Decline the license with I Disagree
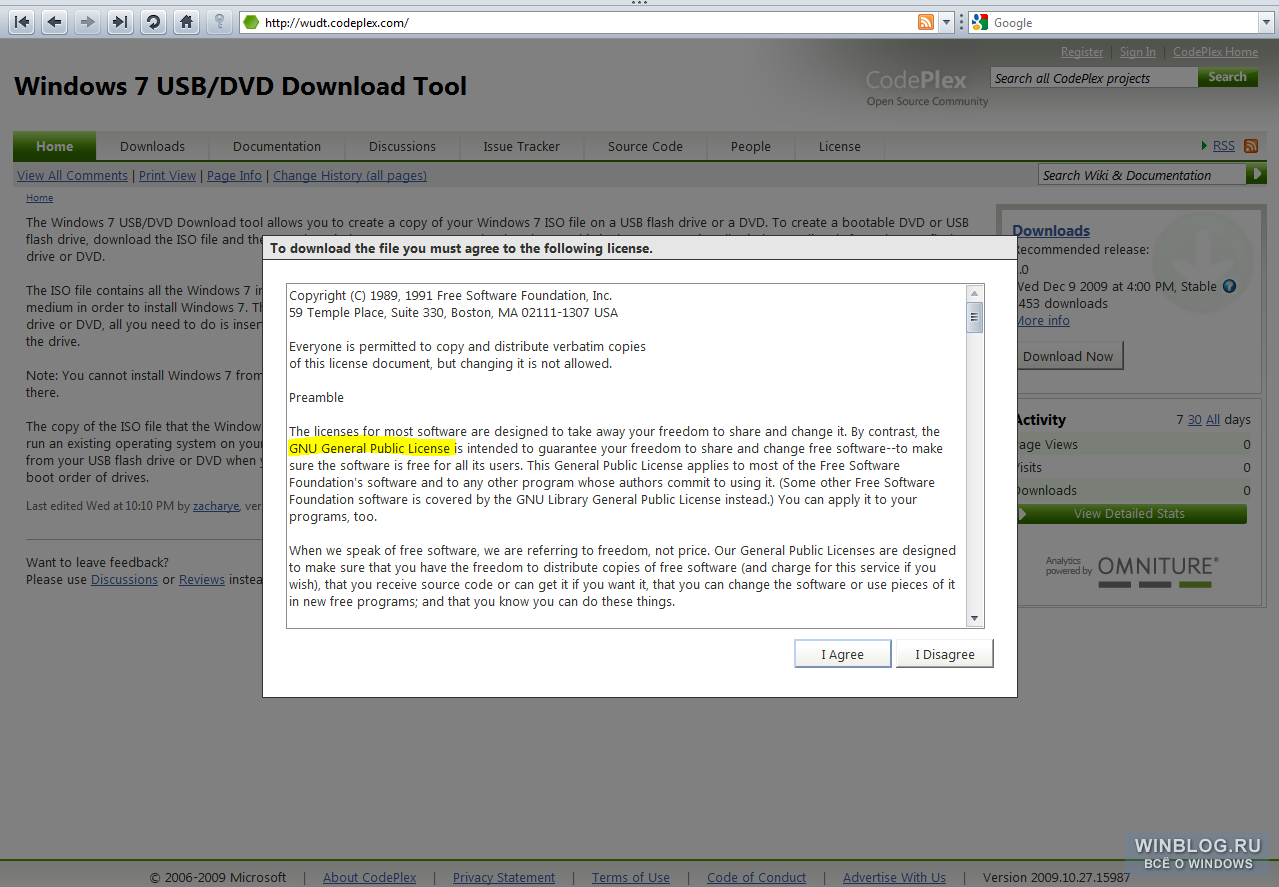This screenshot has width=1279, height=887. pos(944,654)
